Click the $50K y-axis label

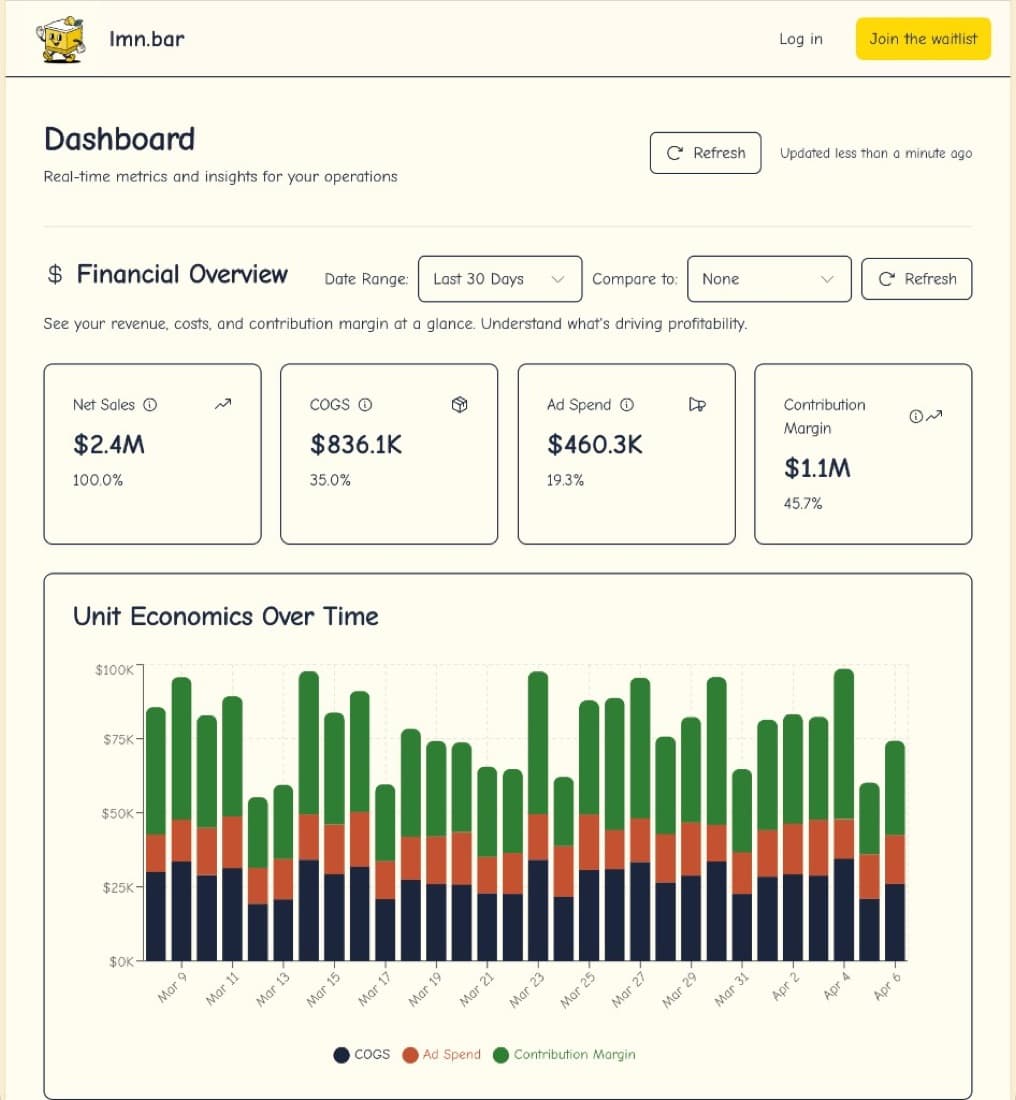tap(117, 814)
